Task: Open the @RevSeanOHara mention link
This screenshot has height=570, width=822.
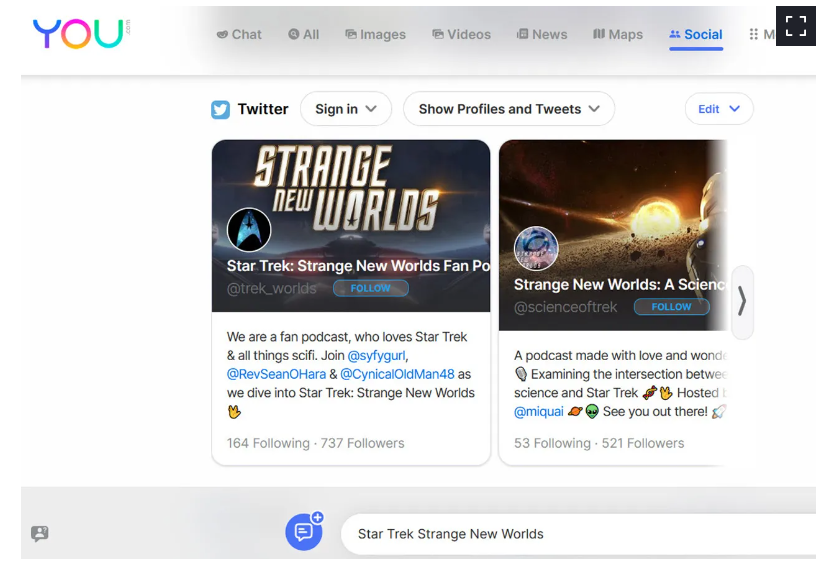Action: [x=276, y=374]
